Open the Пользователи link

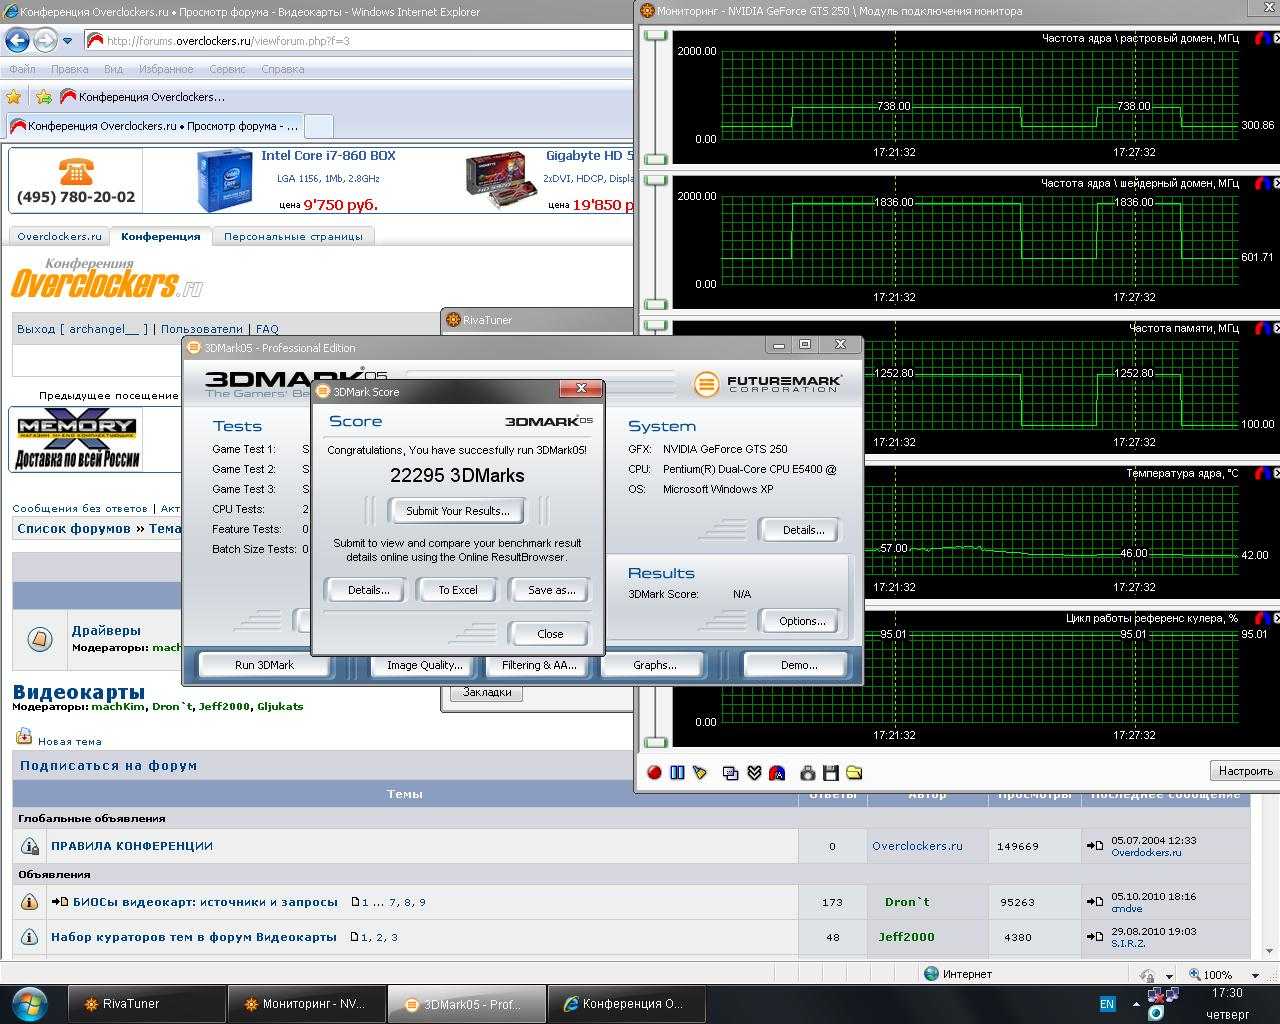[202, 329]
